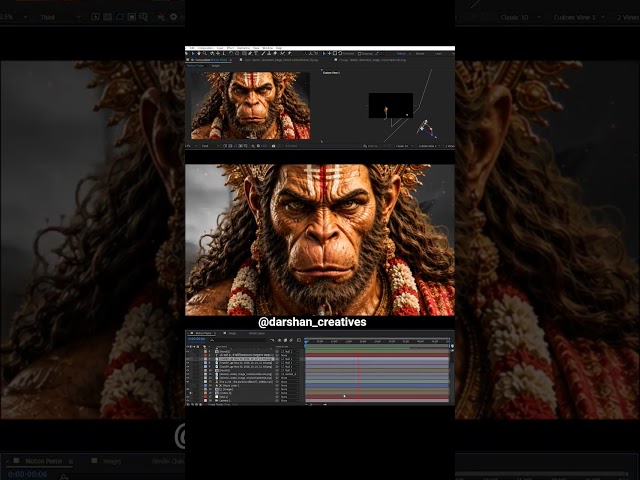
Task: Open the 2 Views layout dropdown
Action: pyautogui.click(x=451, y=146)
